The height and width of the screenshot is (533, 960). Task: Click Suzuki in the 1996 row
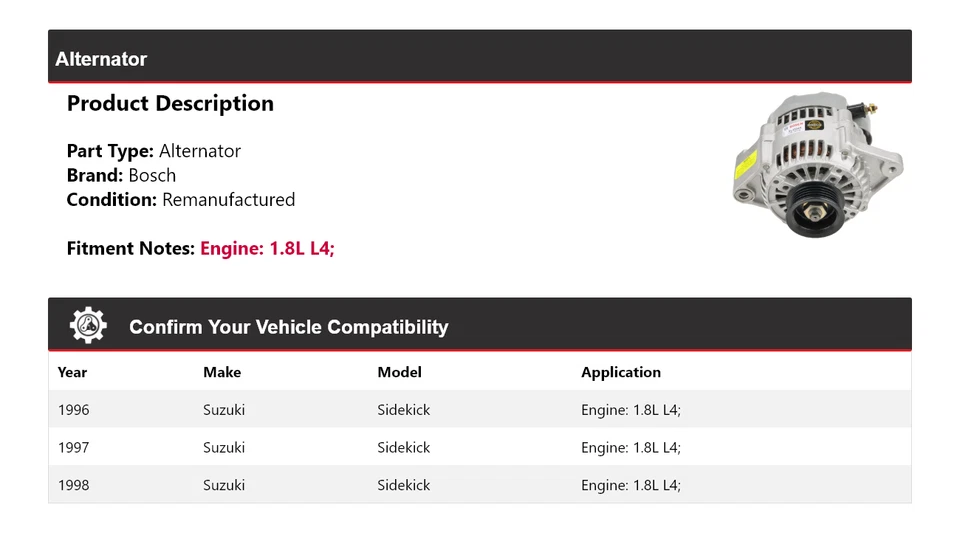tap(224, 410)
